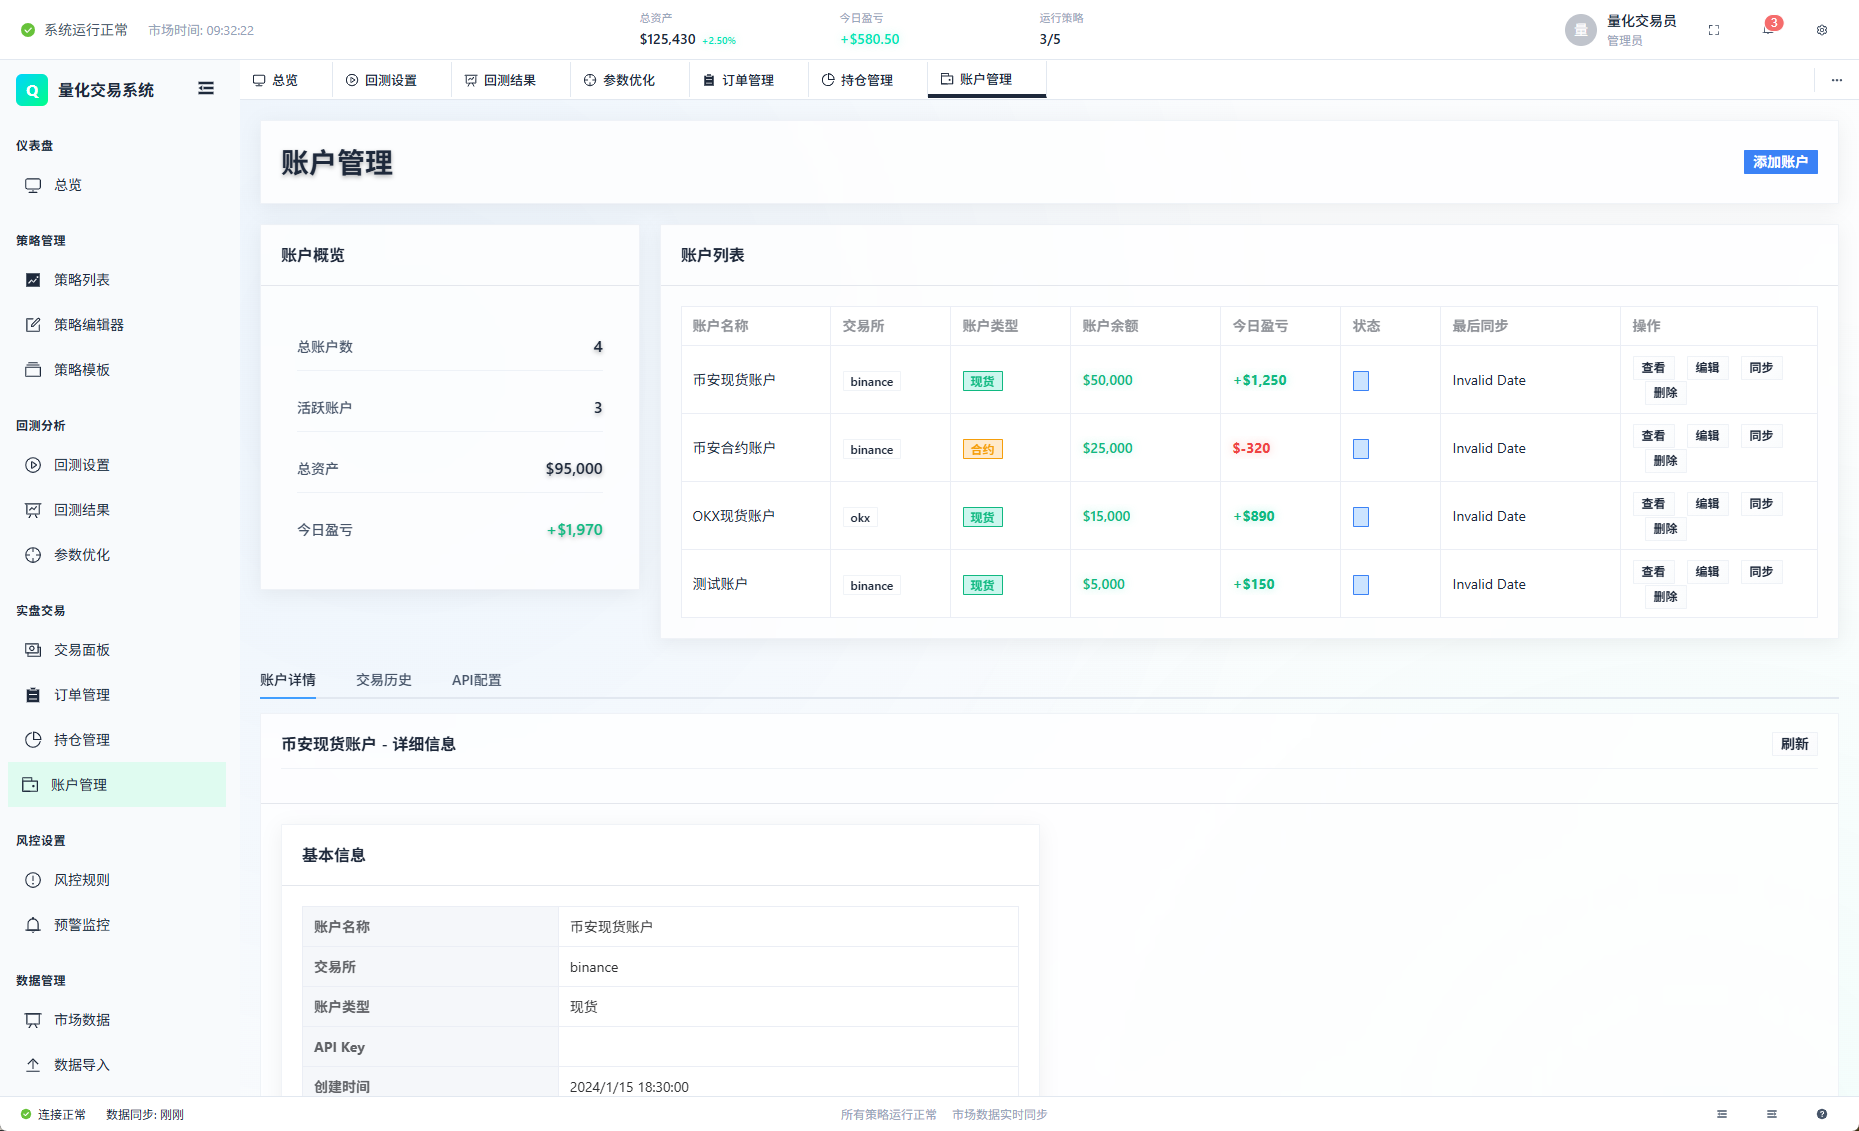Click 删除 for 测试账户
This screenshot has width=1859, height=1131.
pyautogui.click(x=1665, y=597)
